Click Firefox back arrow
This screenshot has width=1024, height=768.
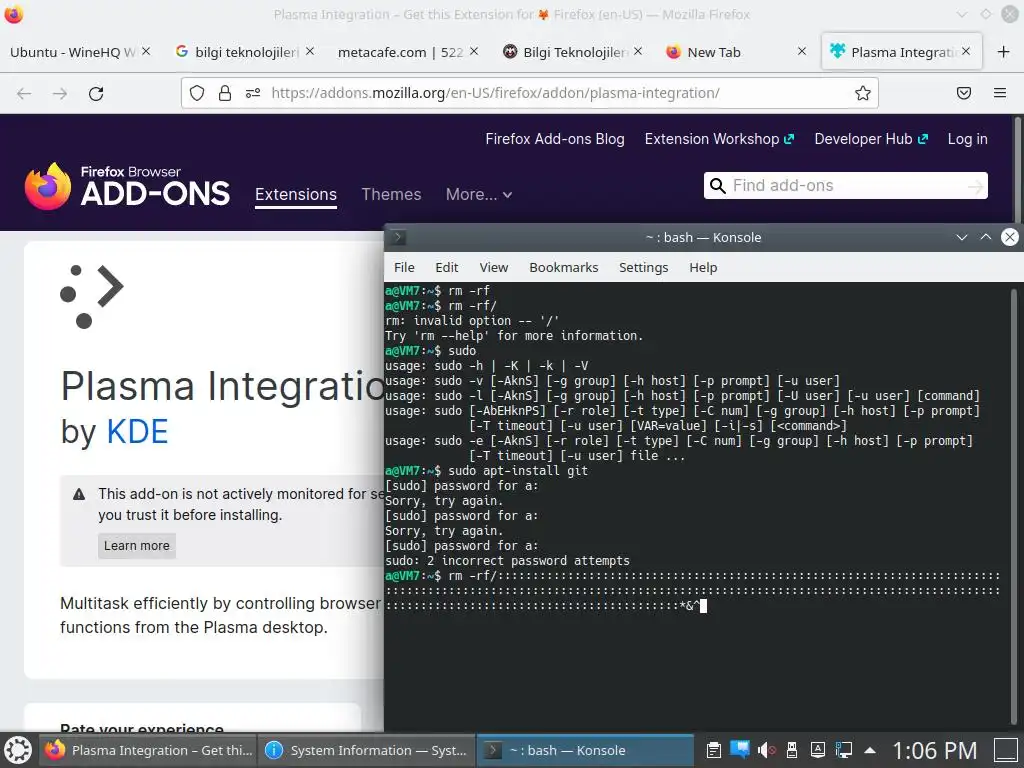click(x=24, y=93)
